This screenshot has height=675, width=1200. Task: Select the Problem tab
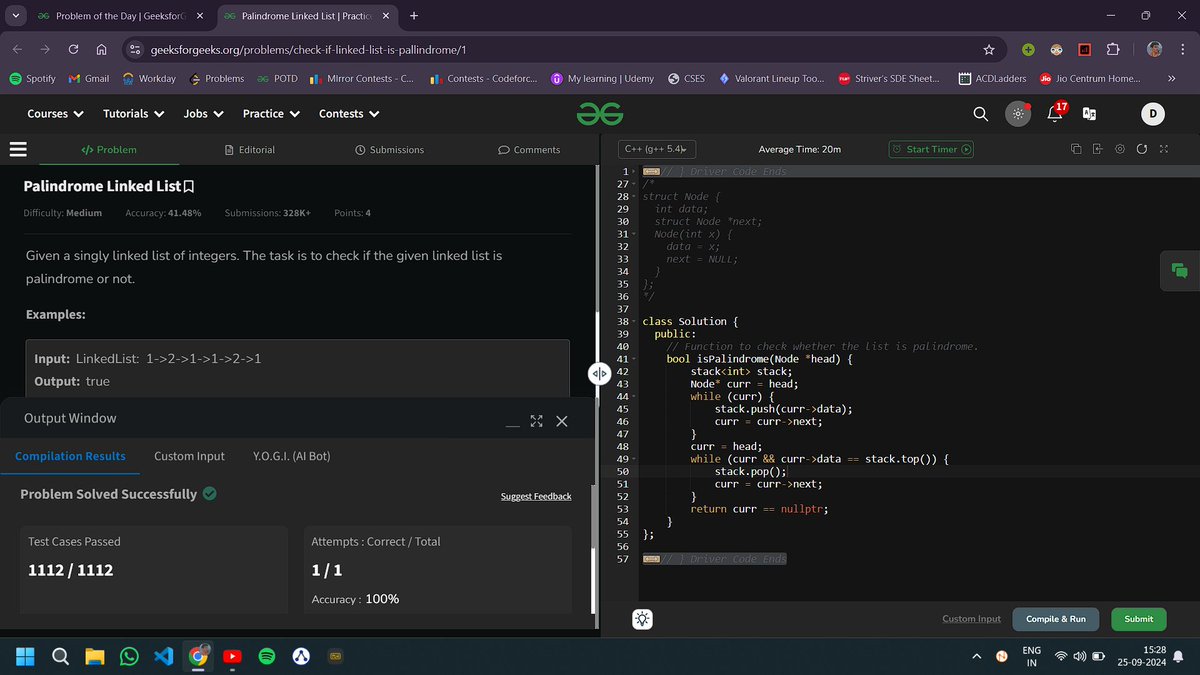click(x=109, y=150)
